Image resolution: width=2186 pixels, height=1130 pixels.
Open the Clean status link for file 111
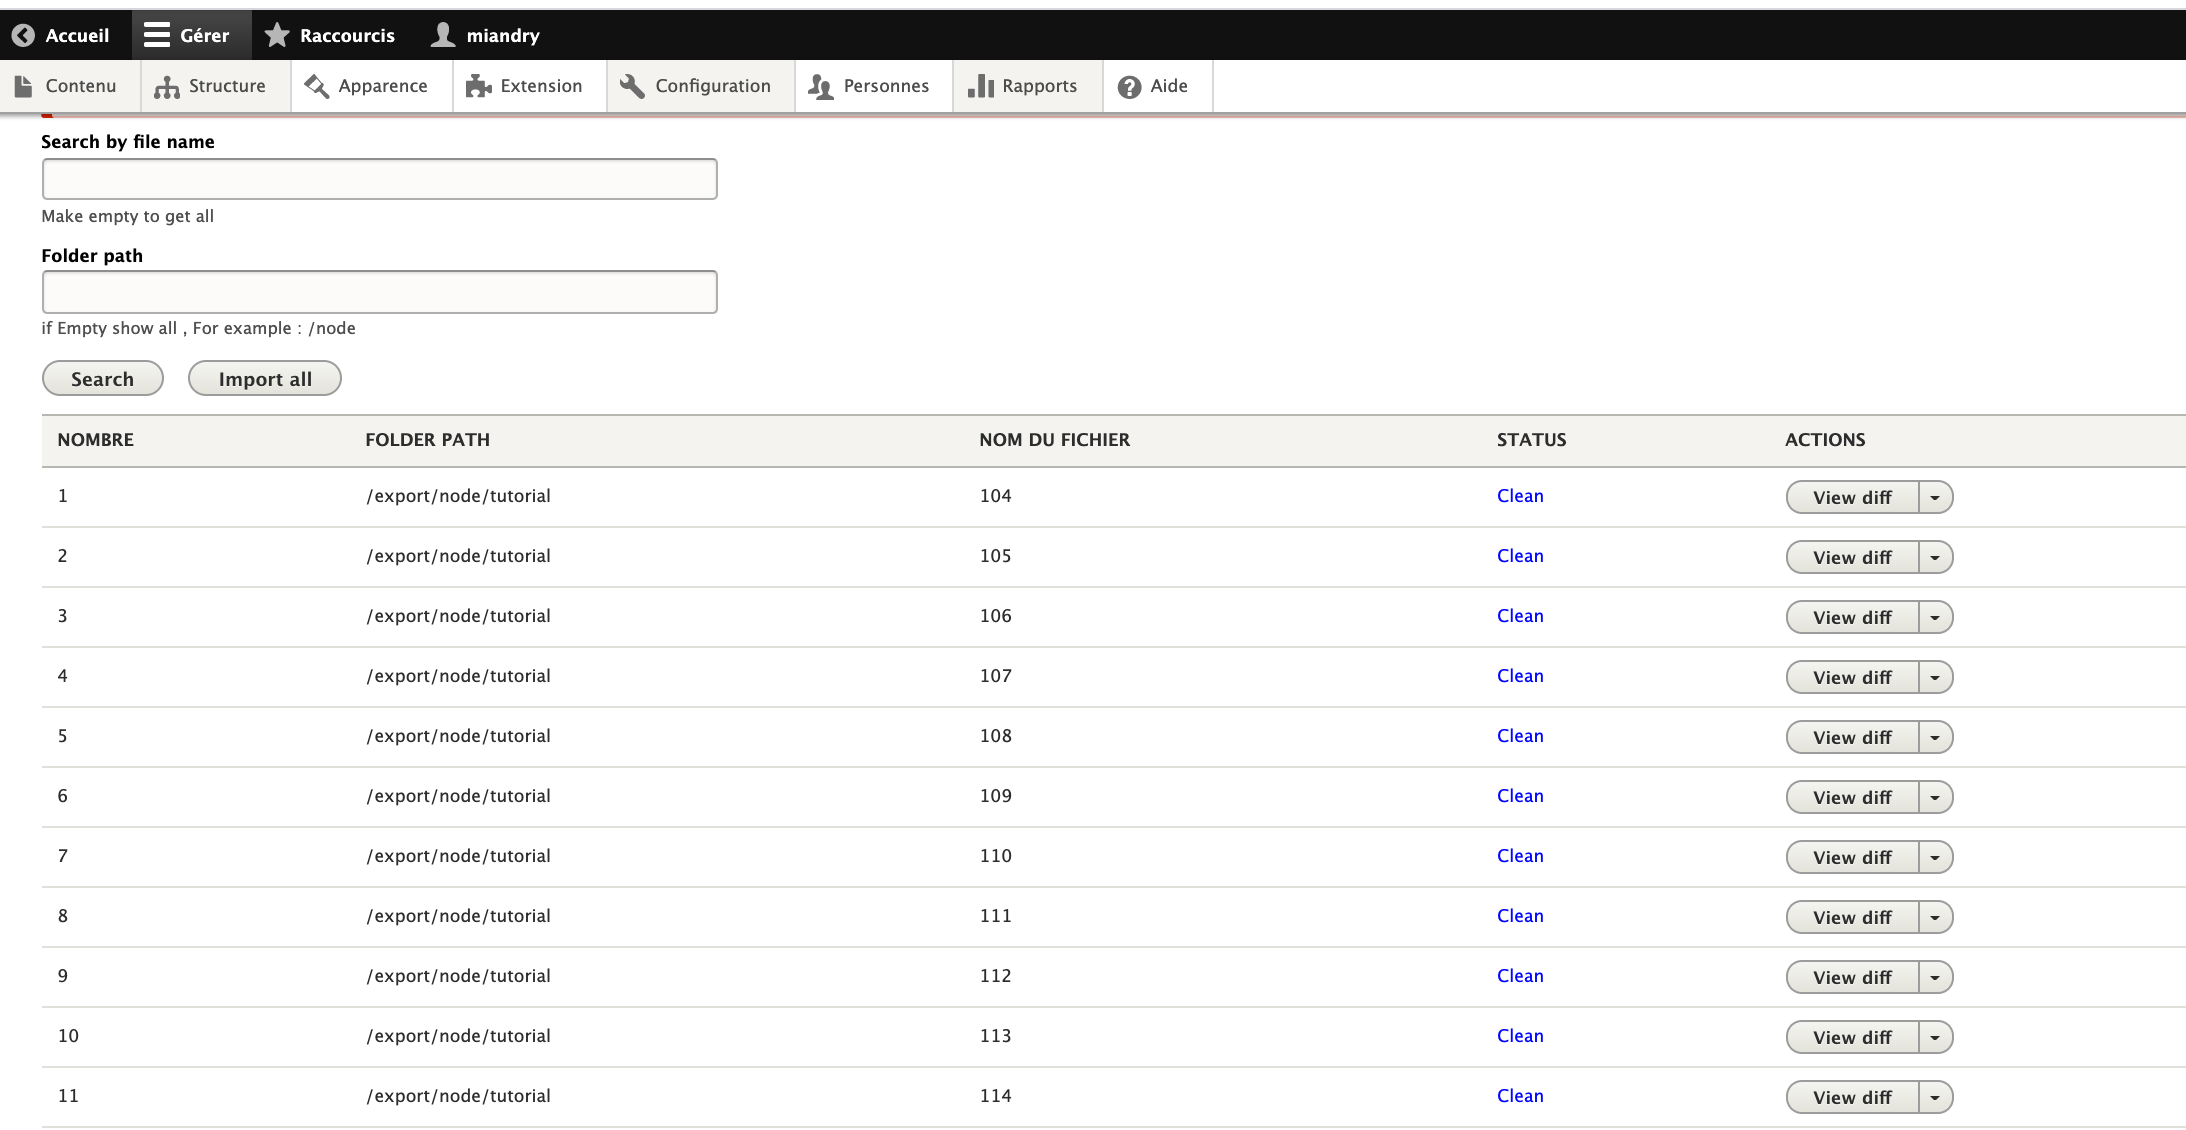[x=1520, y=916]
